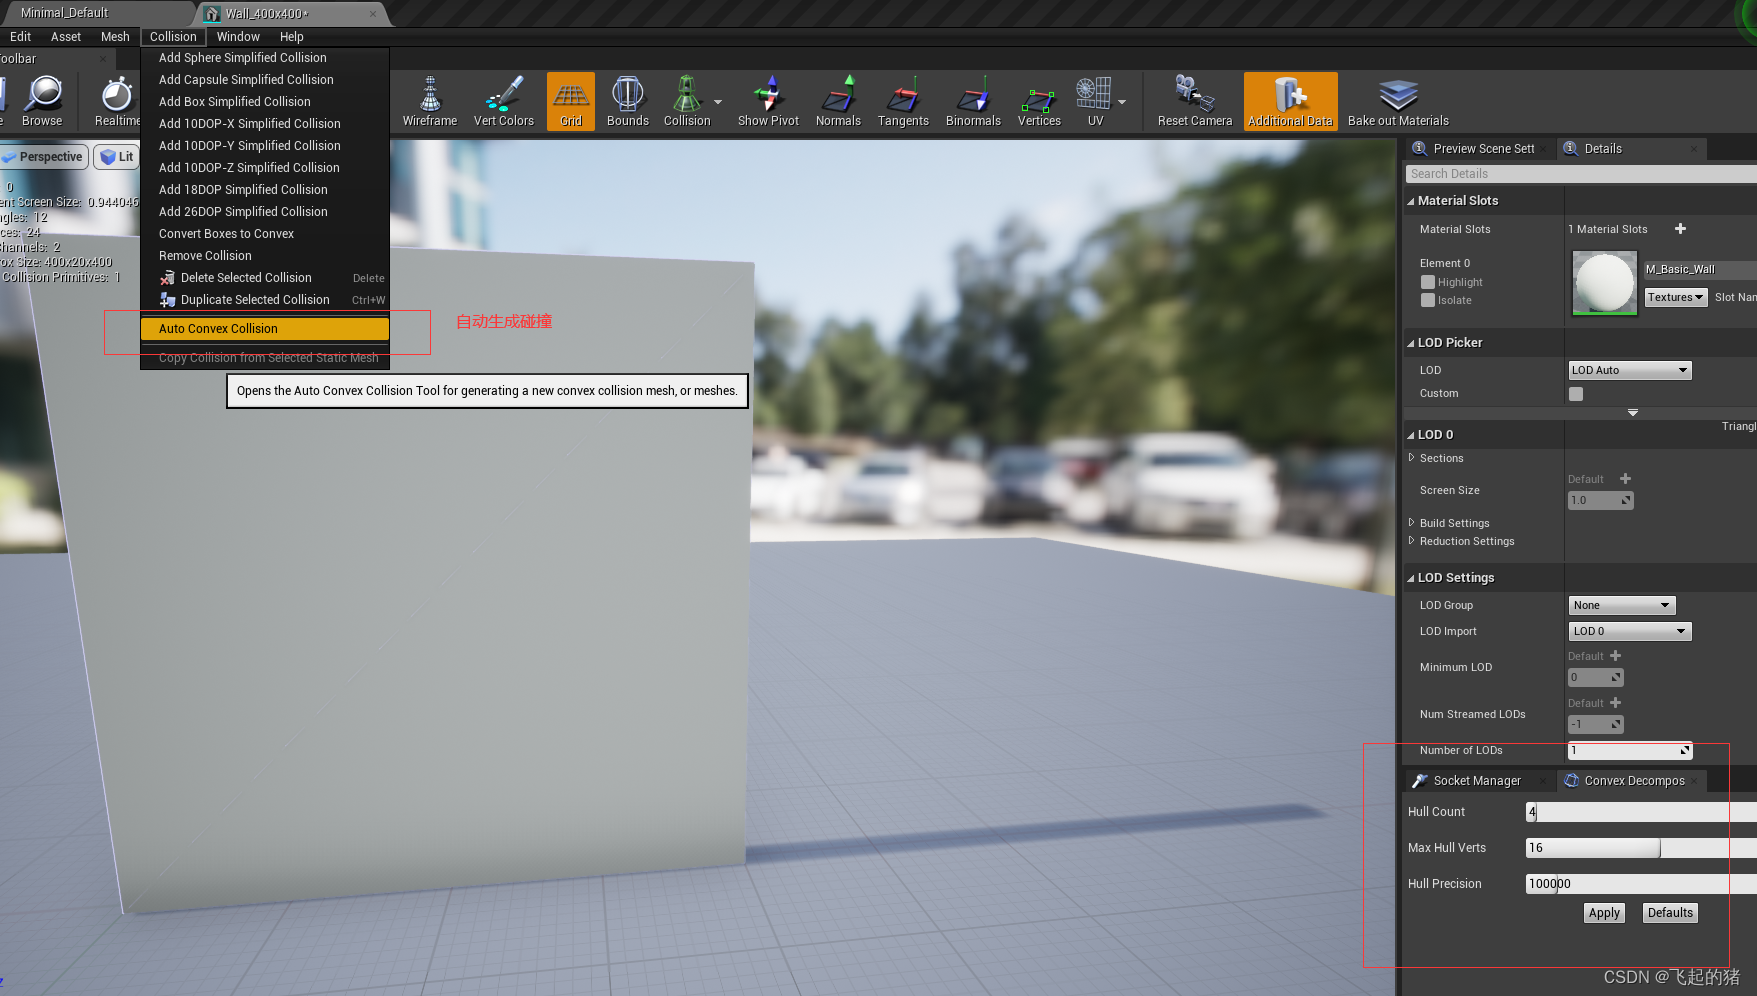Collapse the LOD Settings category
Screen dimensions: 1757x996
[x=1411, y=578]
